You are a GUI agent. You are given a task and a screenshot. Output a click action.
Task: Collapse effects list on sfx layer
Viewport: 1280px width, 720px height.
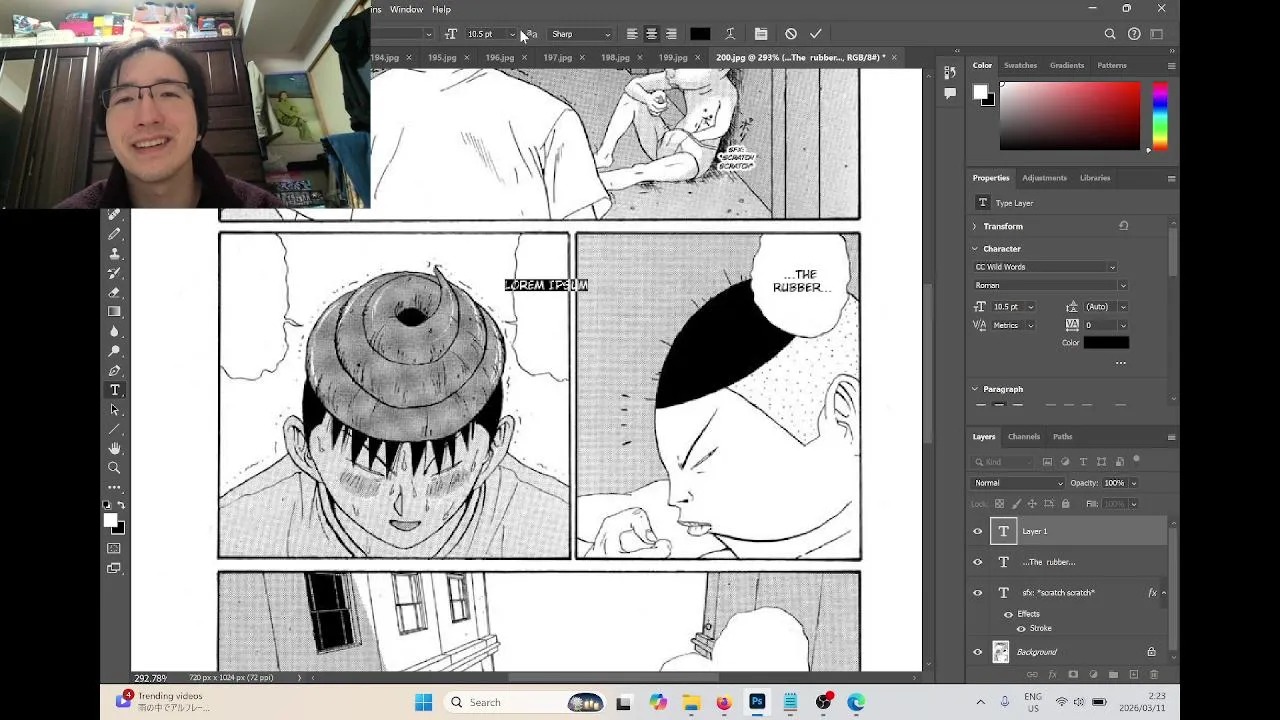pyautogui.click(x=1163, y=593)
